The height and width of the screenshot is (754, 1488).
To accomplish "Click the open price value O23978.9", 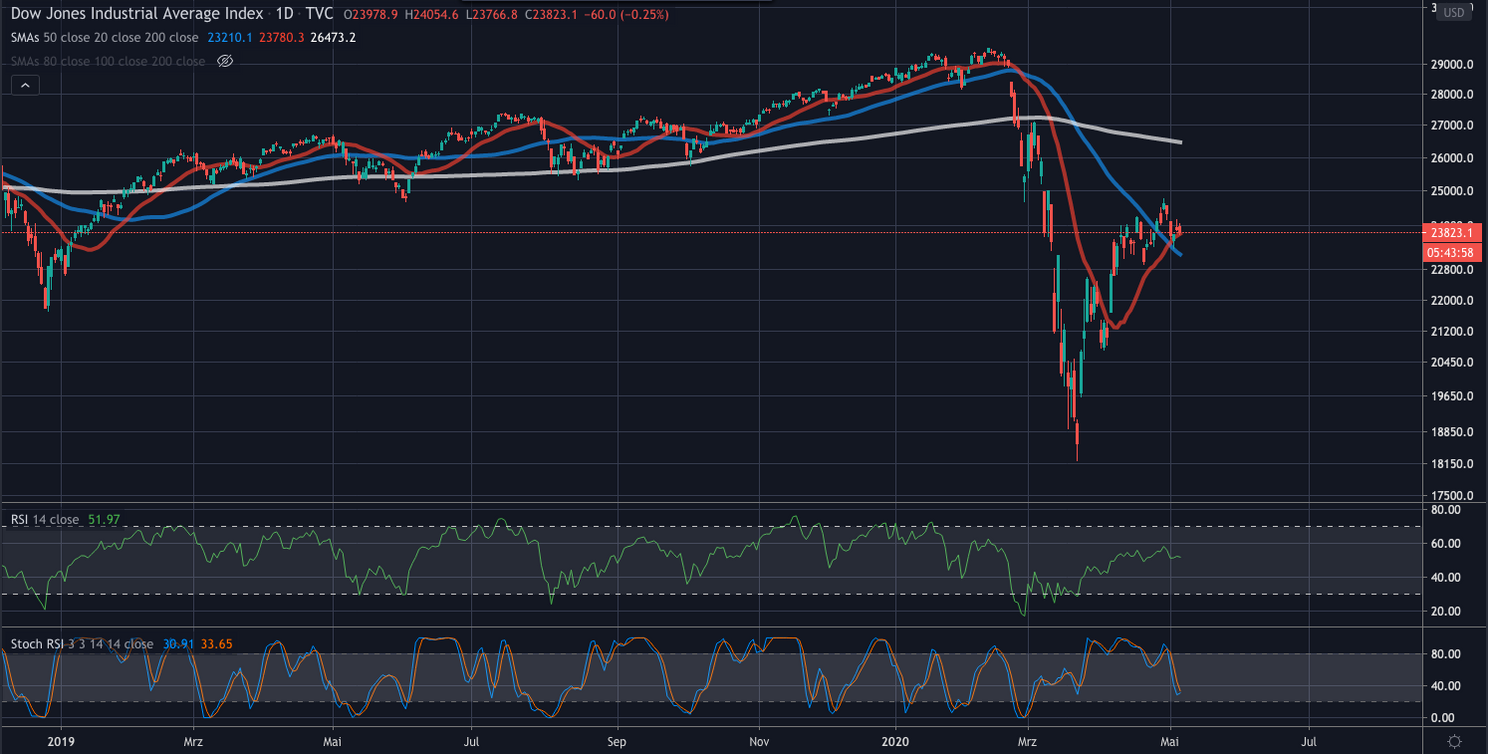I will 370,15.
